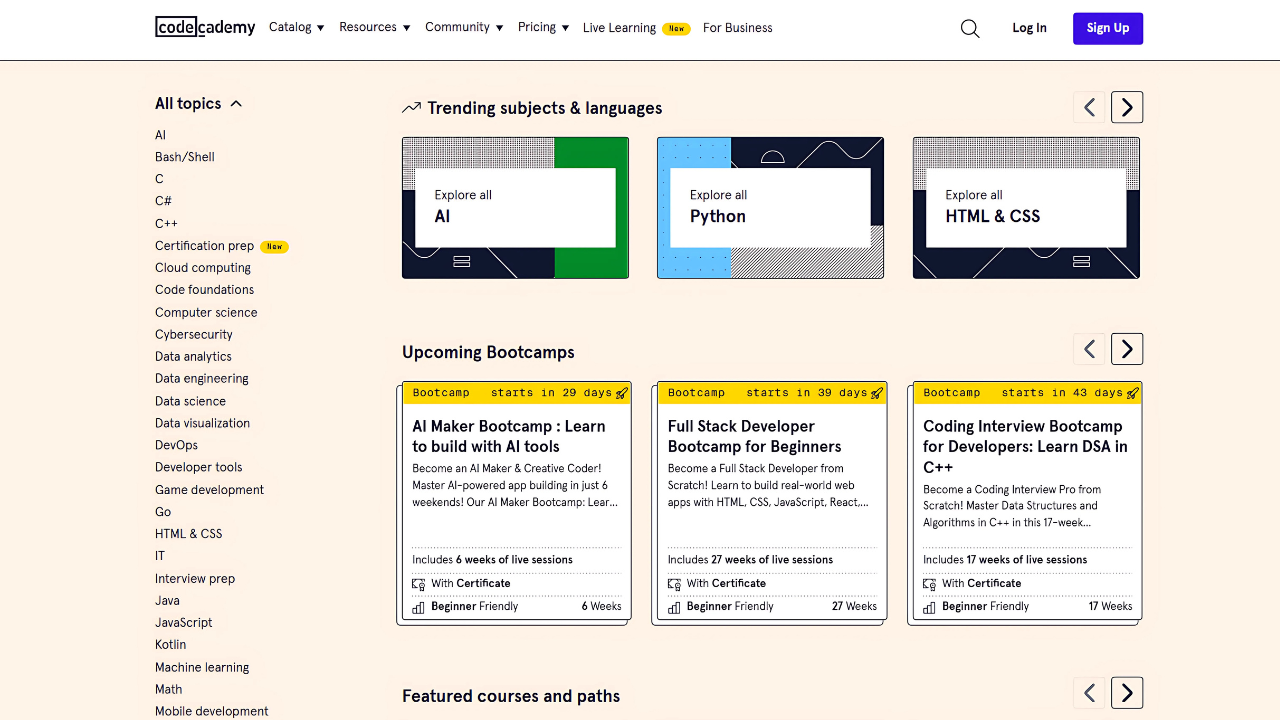The height and width of the screenshot is (720, 1280).
Task: Open the Pricing dropdown
Action: 543,27
